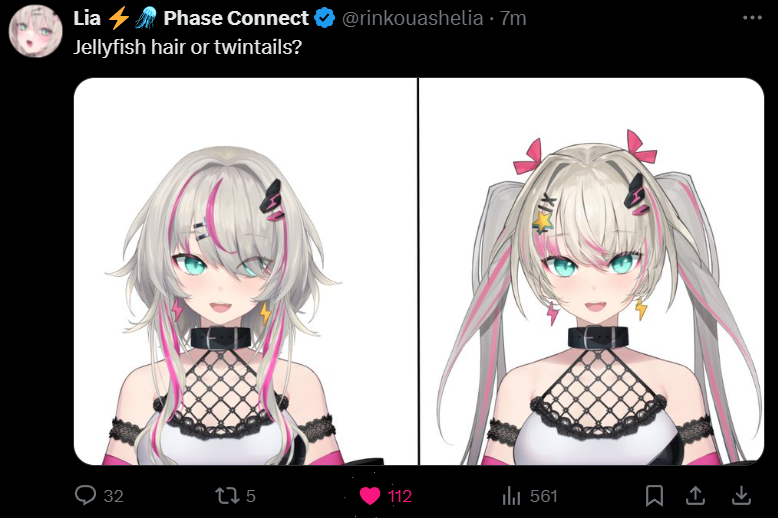Click the blue verified checkmark badge
Image resolution: width=778 pixels, height=518 pixels.
coord(324,18)
